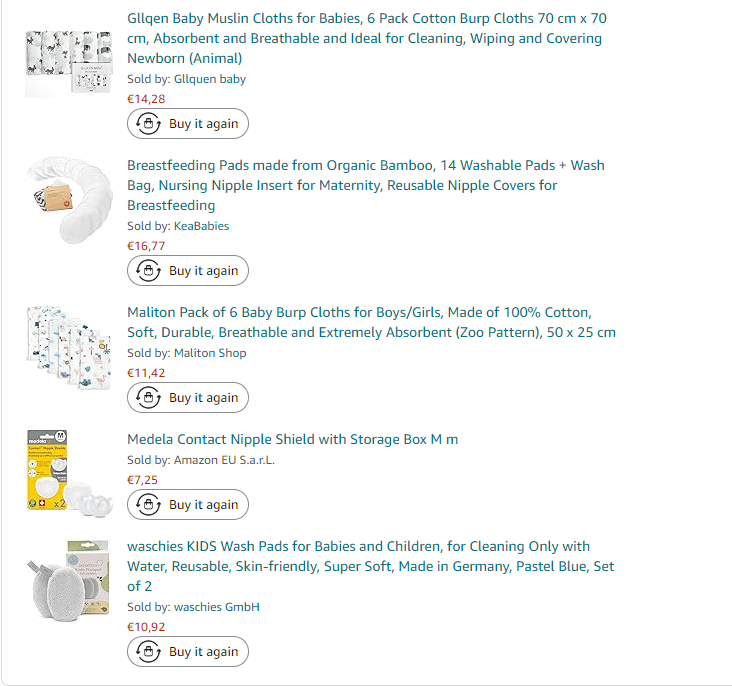732x686 pixels.
Task: View Maliton burp cloths product thumbnail
Action: point(69,345)
